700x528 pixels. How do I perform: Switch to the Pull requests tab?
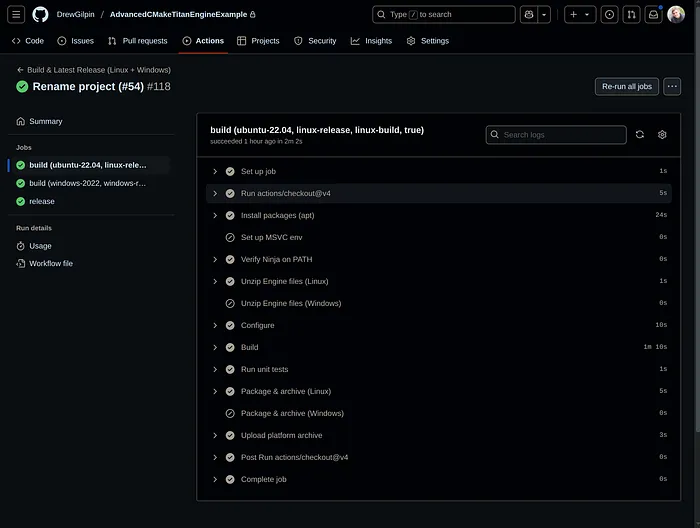(138, 41)
